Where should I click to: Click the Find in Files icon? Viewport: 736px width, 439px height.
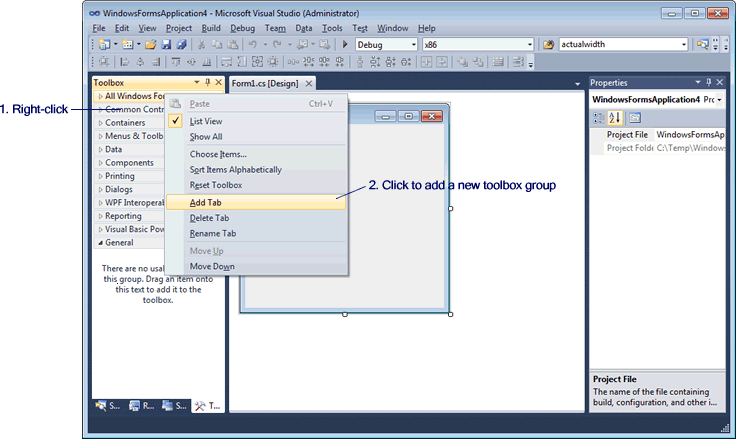pos(548,45)
